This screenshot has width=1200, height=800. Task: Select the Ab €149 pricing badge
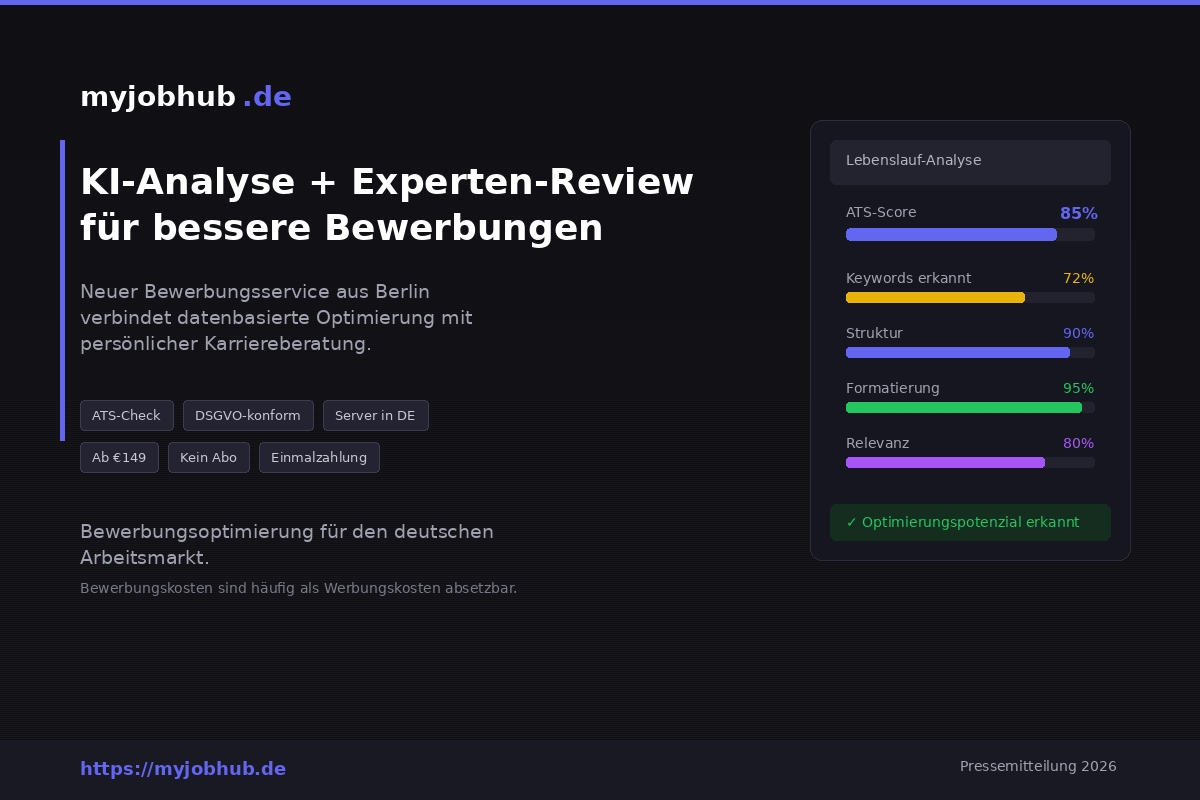tap(119, 457)
